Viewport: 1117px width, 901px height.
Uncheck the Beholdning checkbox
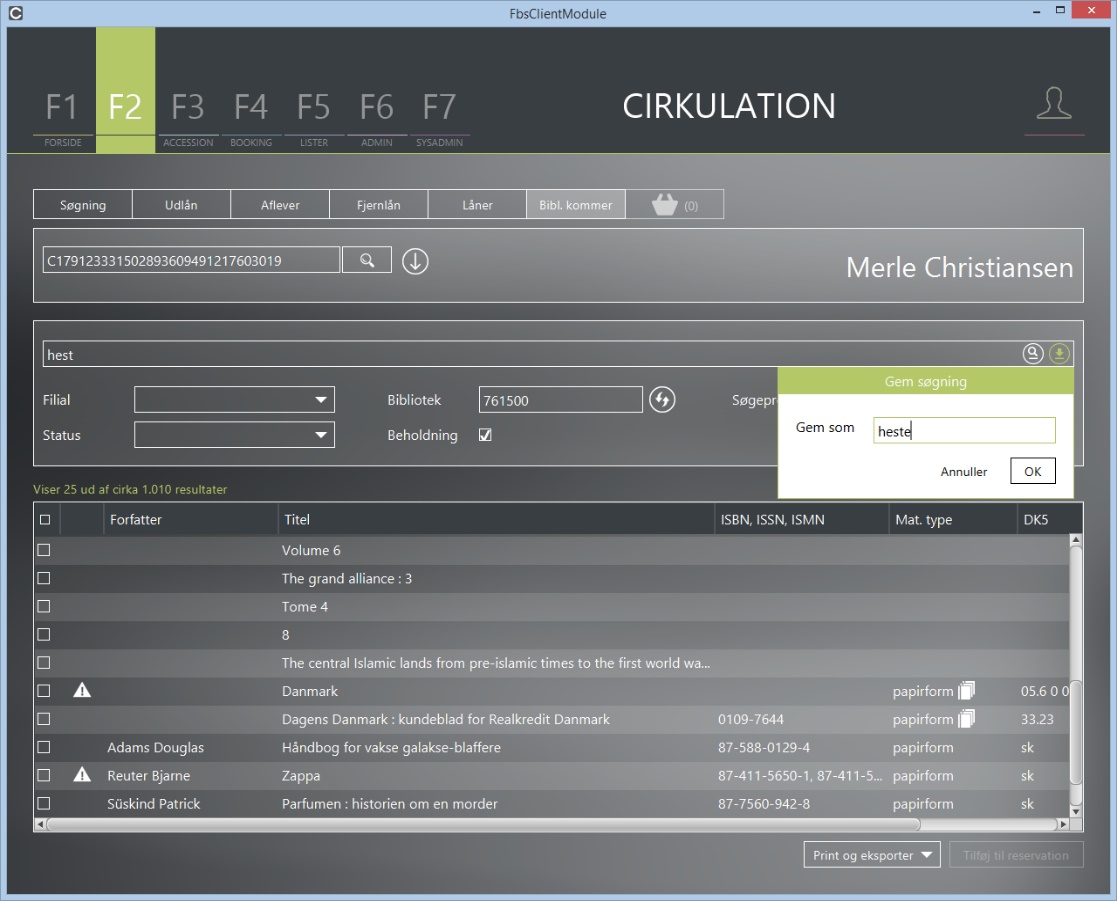point(485,434)
